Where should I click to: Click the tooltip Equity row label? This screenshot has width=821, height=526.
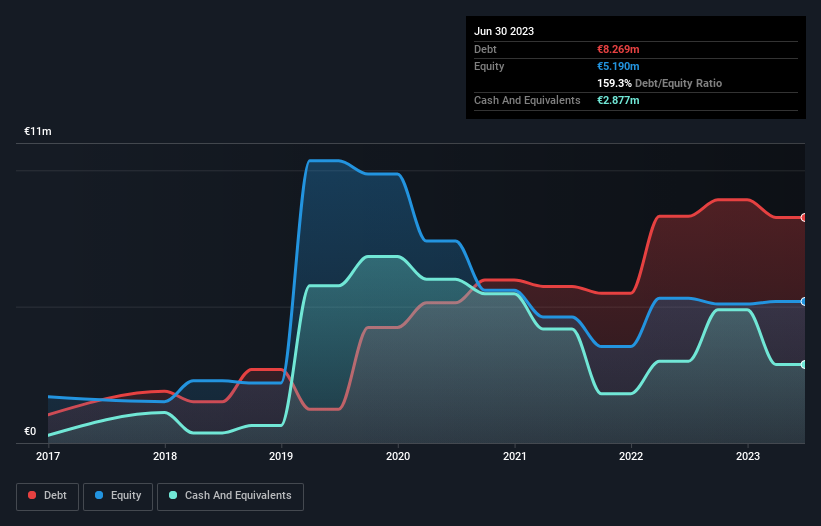(x=489, y=66)
